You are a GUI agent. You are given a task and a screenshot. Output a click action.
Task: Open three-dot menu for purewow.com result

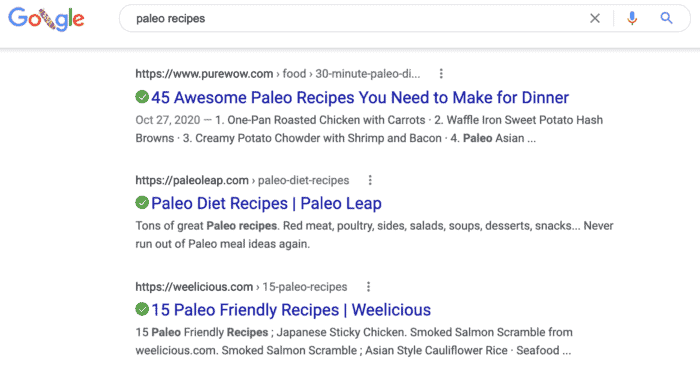(x=441, y=74)
